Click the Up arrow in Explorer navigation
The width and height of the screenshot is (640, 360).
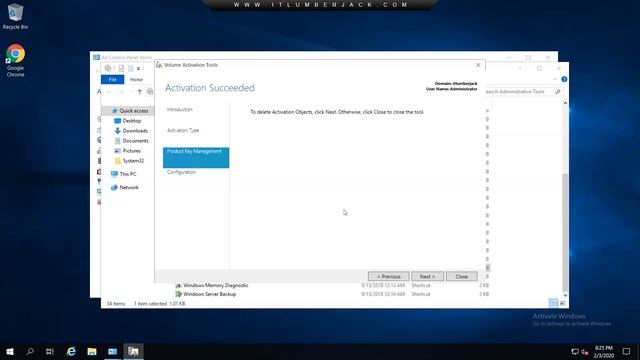click(x=140, y=92)
